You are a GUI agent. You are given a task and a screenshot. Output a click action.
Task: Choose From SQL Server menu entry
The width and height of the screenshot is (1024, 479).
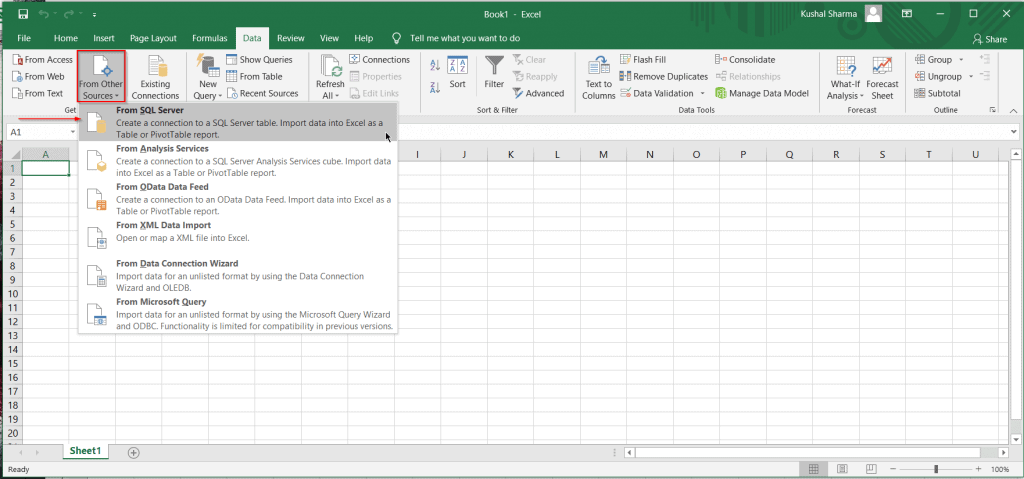238,122
